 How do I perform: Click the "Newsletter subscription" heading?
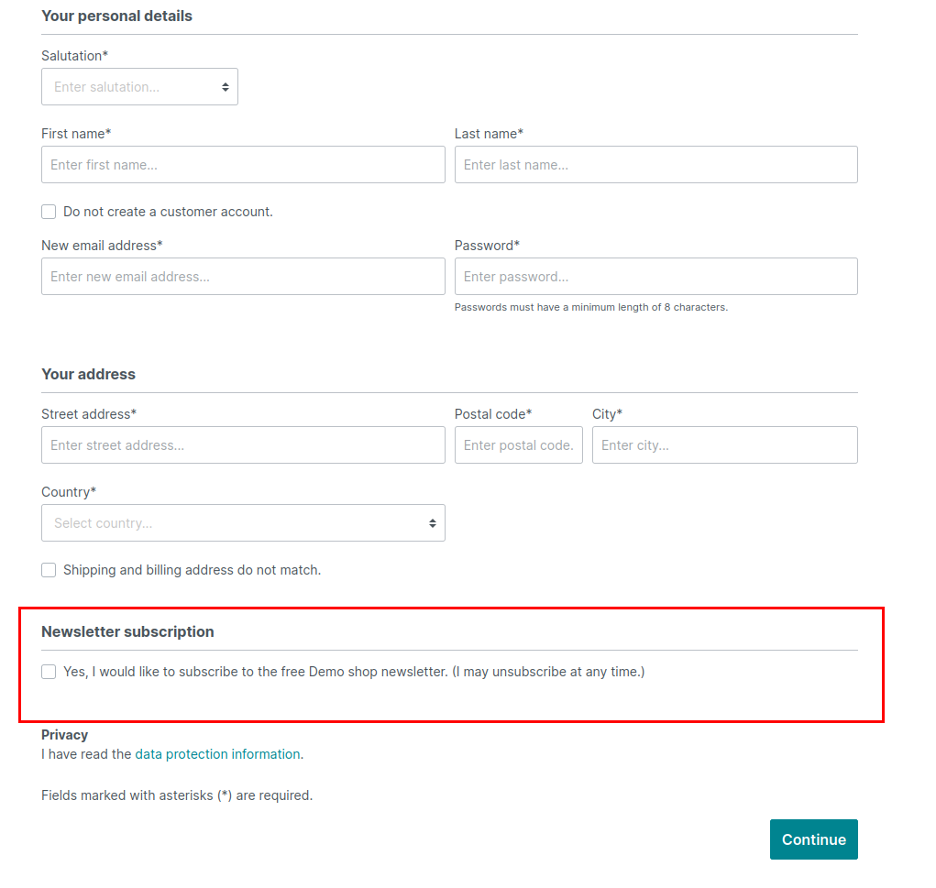click(127, 632)
